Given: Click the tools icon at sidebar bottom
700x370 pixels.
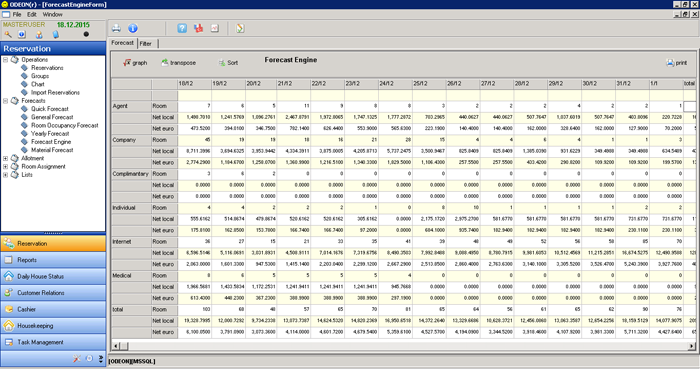Looking at the screenshot, I should point(77,358).
